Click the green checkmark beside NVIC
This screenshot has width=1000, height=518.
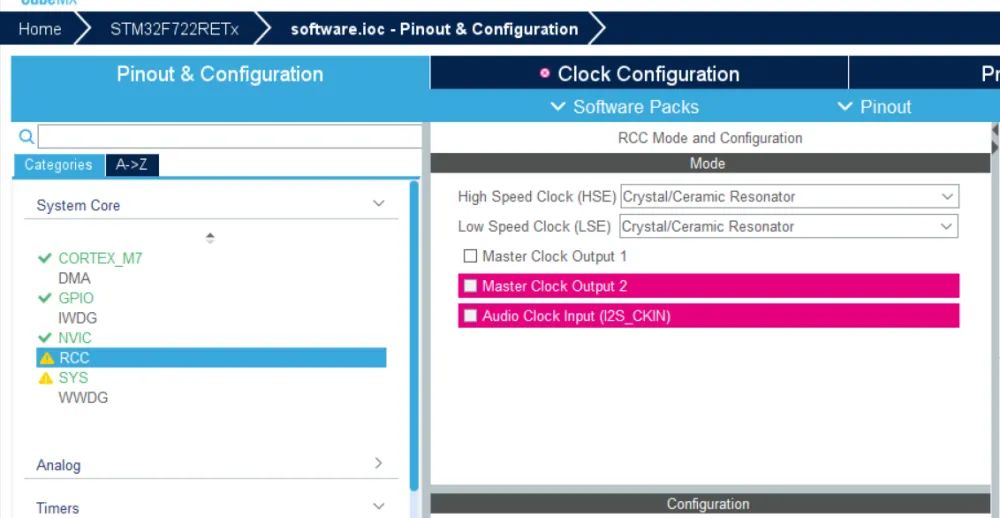pyautogui.click(x=45, y=337)
